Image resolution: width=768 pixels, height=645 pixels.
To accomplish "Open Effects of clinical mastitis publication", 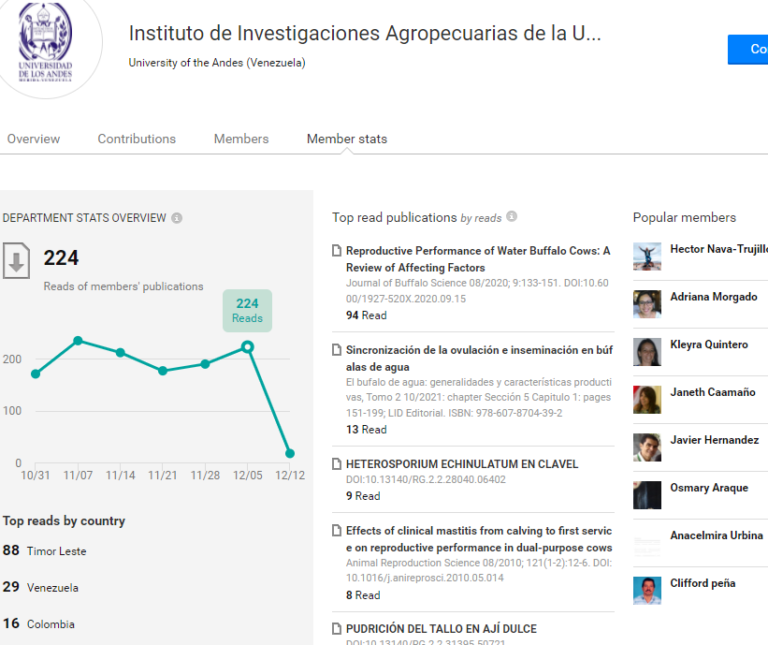I will (x=479, y=539).
